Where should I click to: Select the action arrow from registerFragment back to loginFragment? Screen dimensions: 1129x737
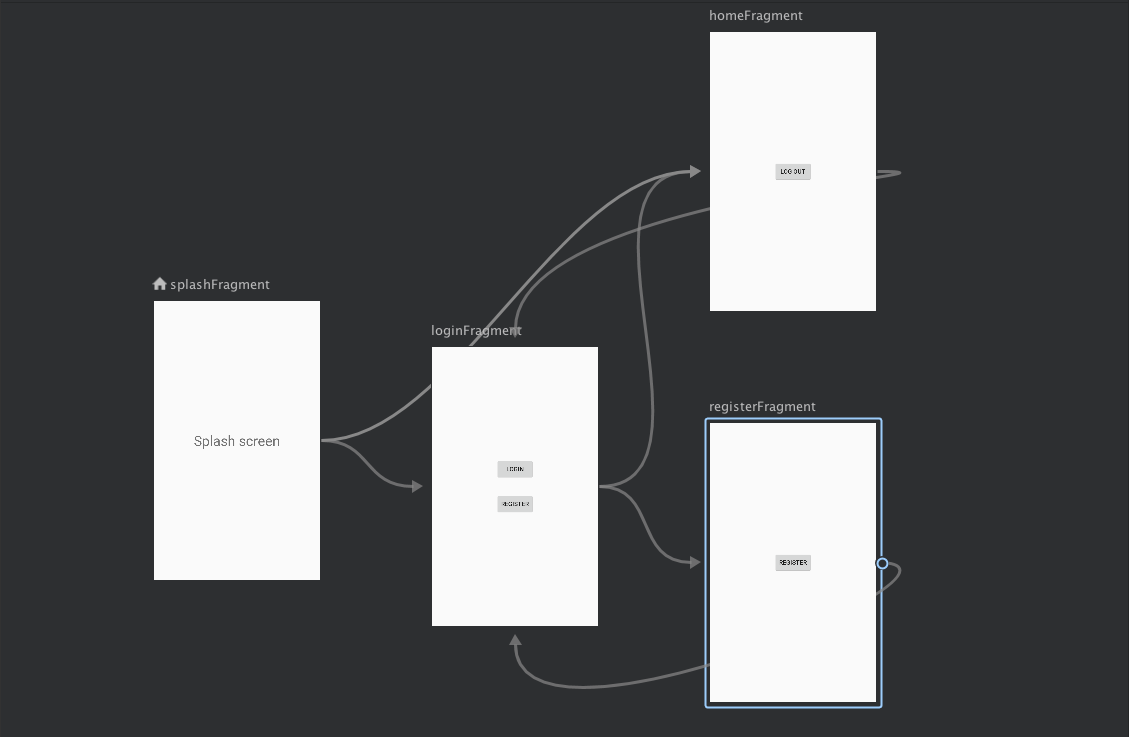pyautogui.click(x=600, y=685)
